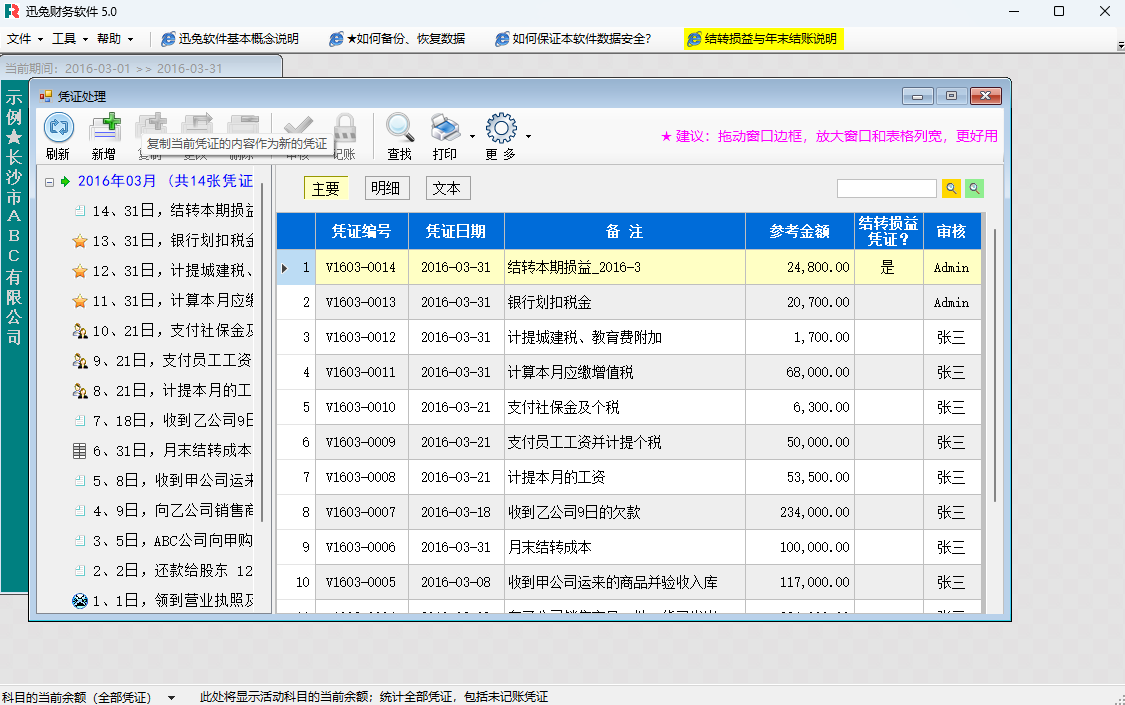Click the 修改 edit voucher icon
Viewport: 1125px width, 705px height.
click(196, 122)
